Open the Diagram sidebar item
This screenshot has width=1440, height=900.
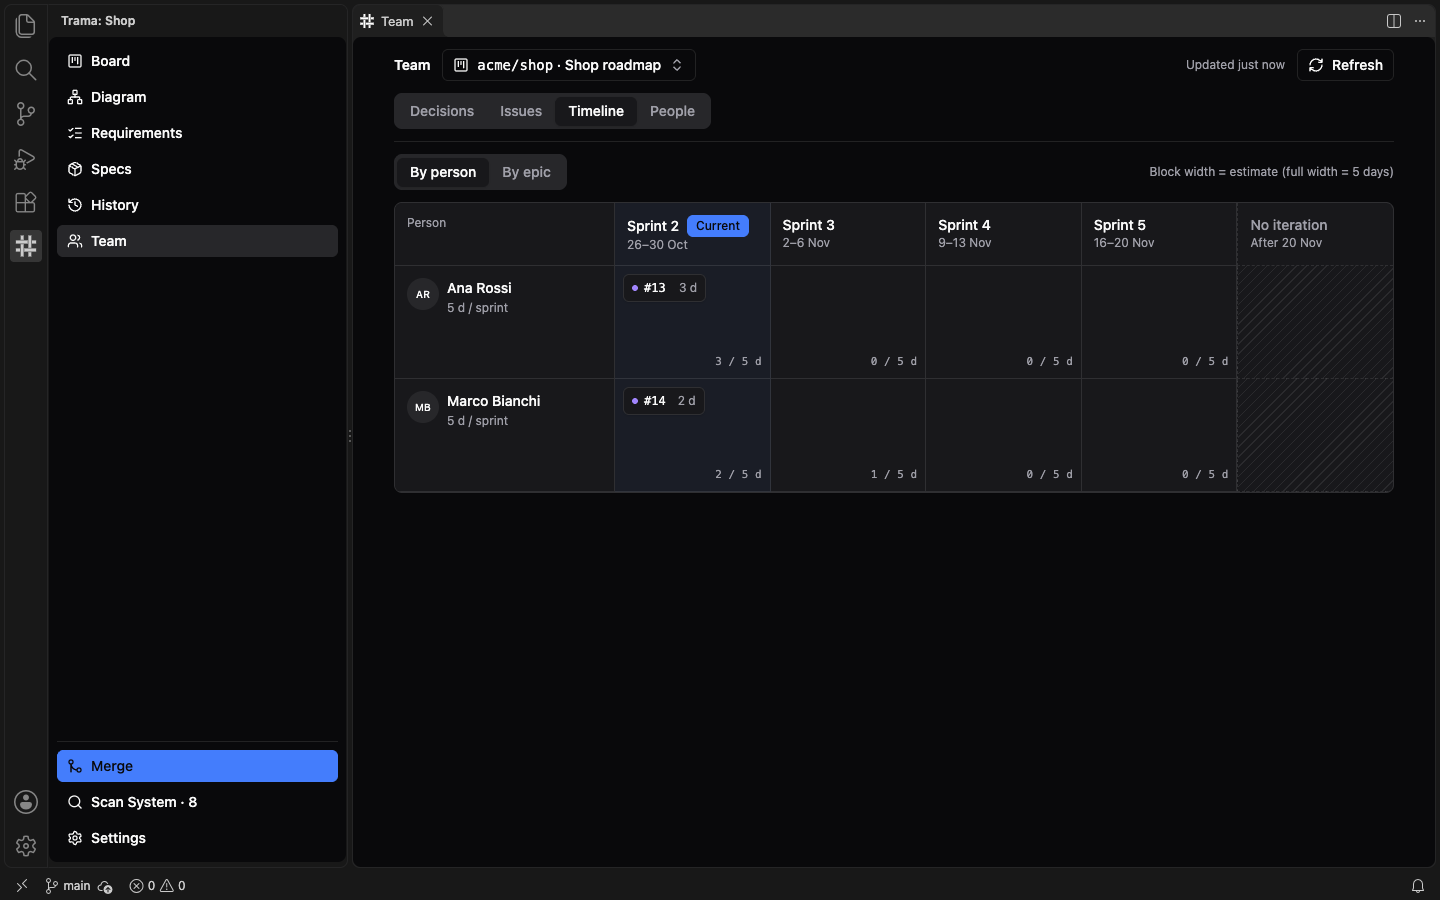coord(197,97)
